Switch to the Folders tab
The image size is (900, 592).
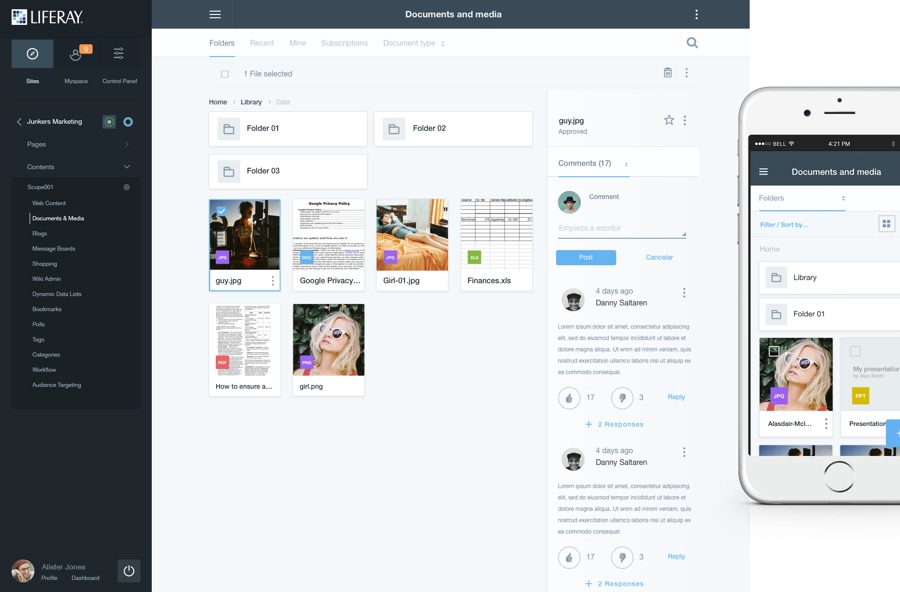click(222, 43)
